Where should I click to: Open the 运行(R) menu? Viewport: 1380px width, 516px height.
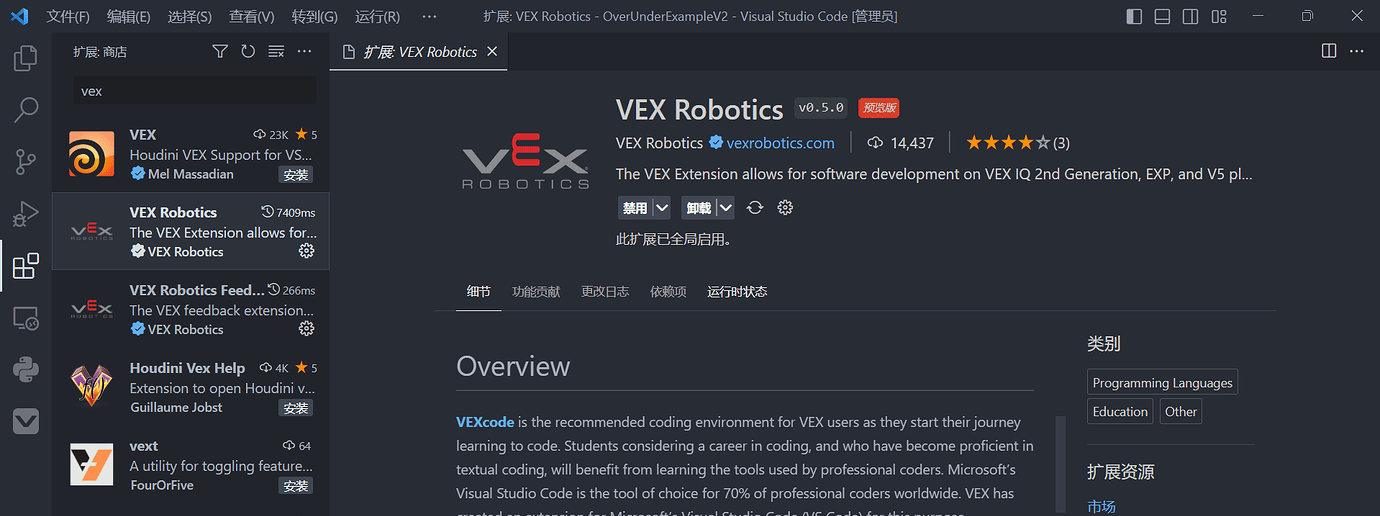pos(377,16)
